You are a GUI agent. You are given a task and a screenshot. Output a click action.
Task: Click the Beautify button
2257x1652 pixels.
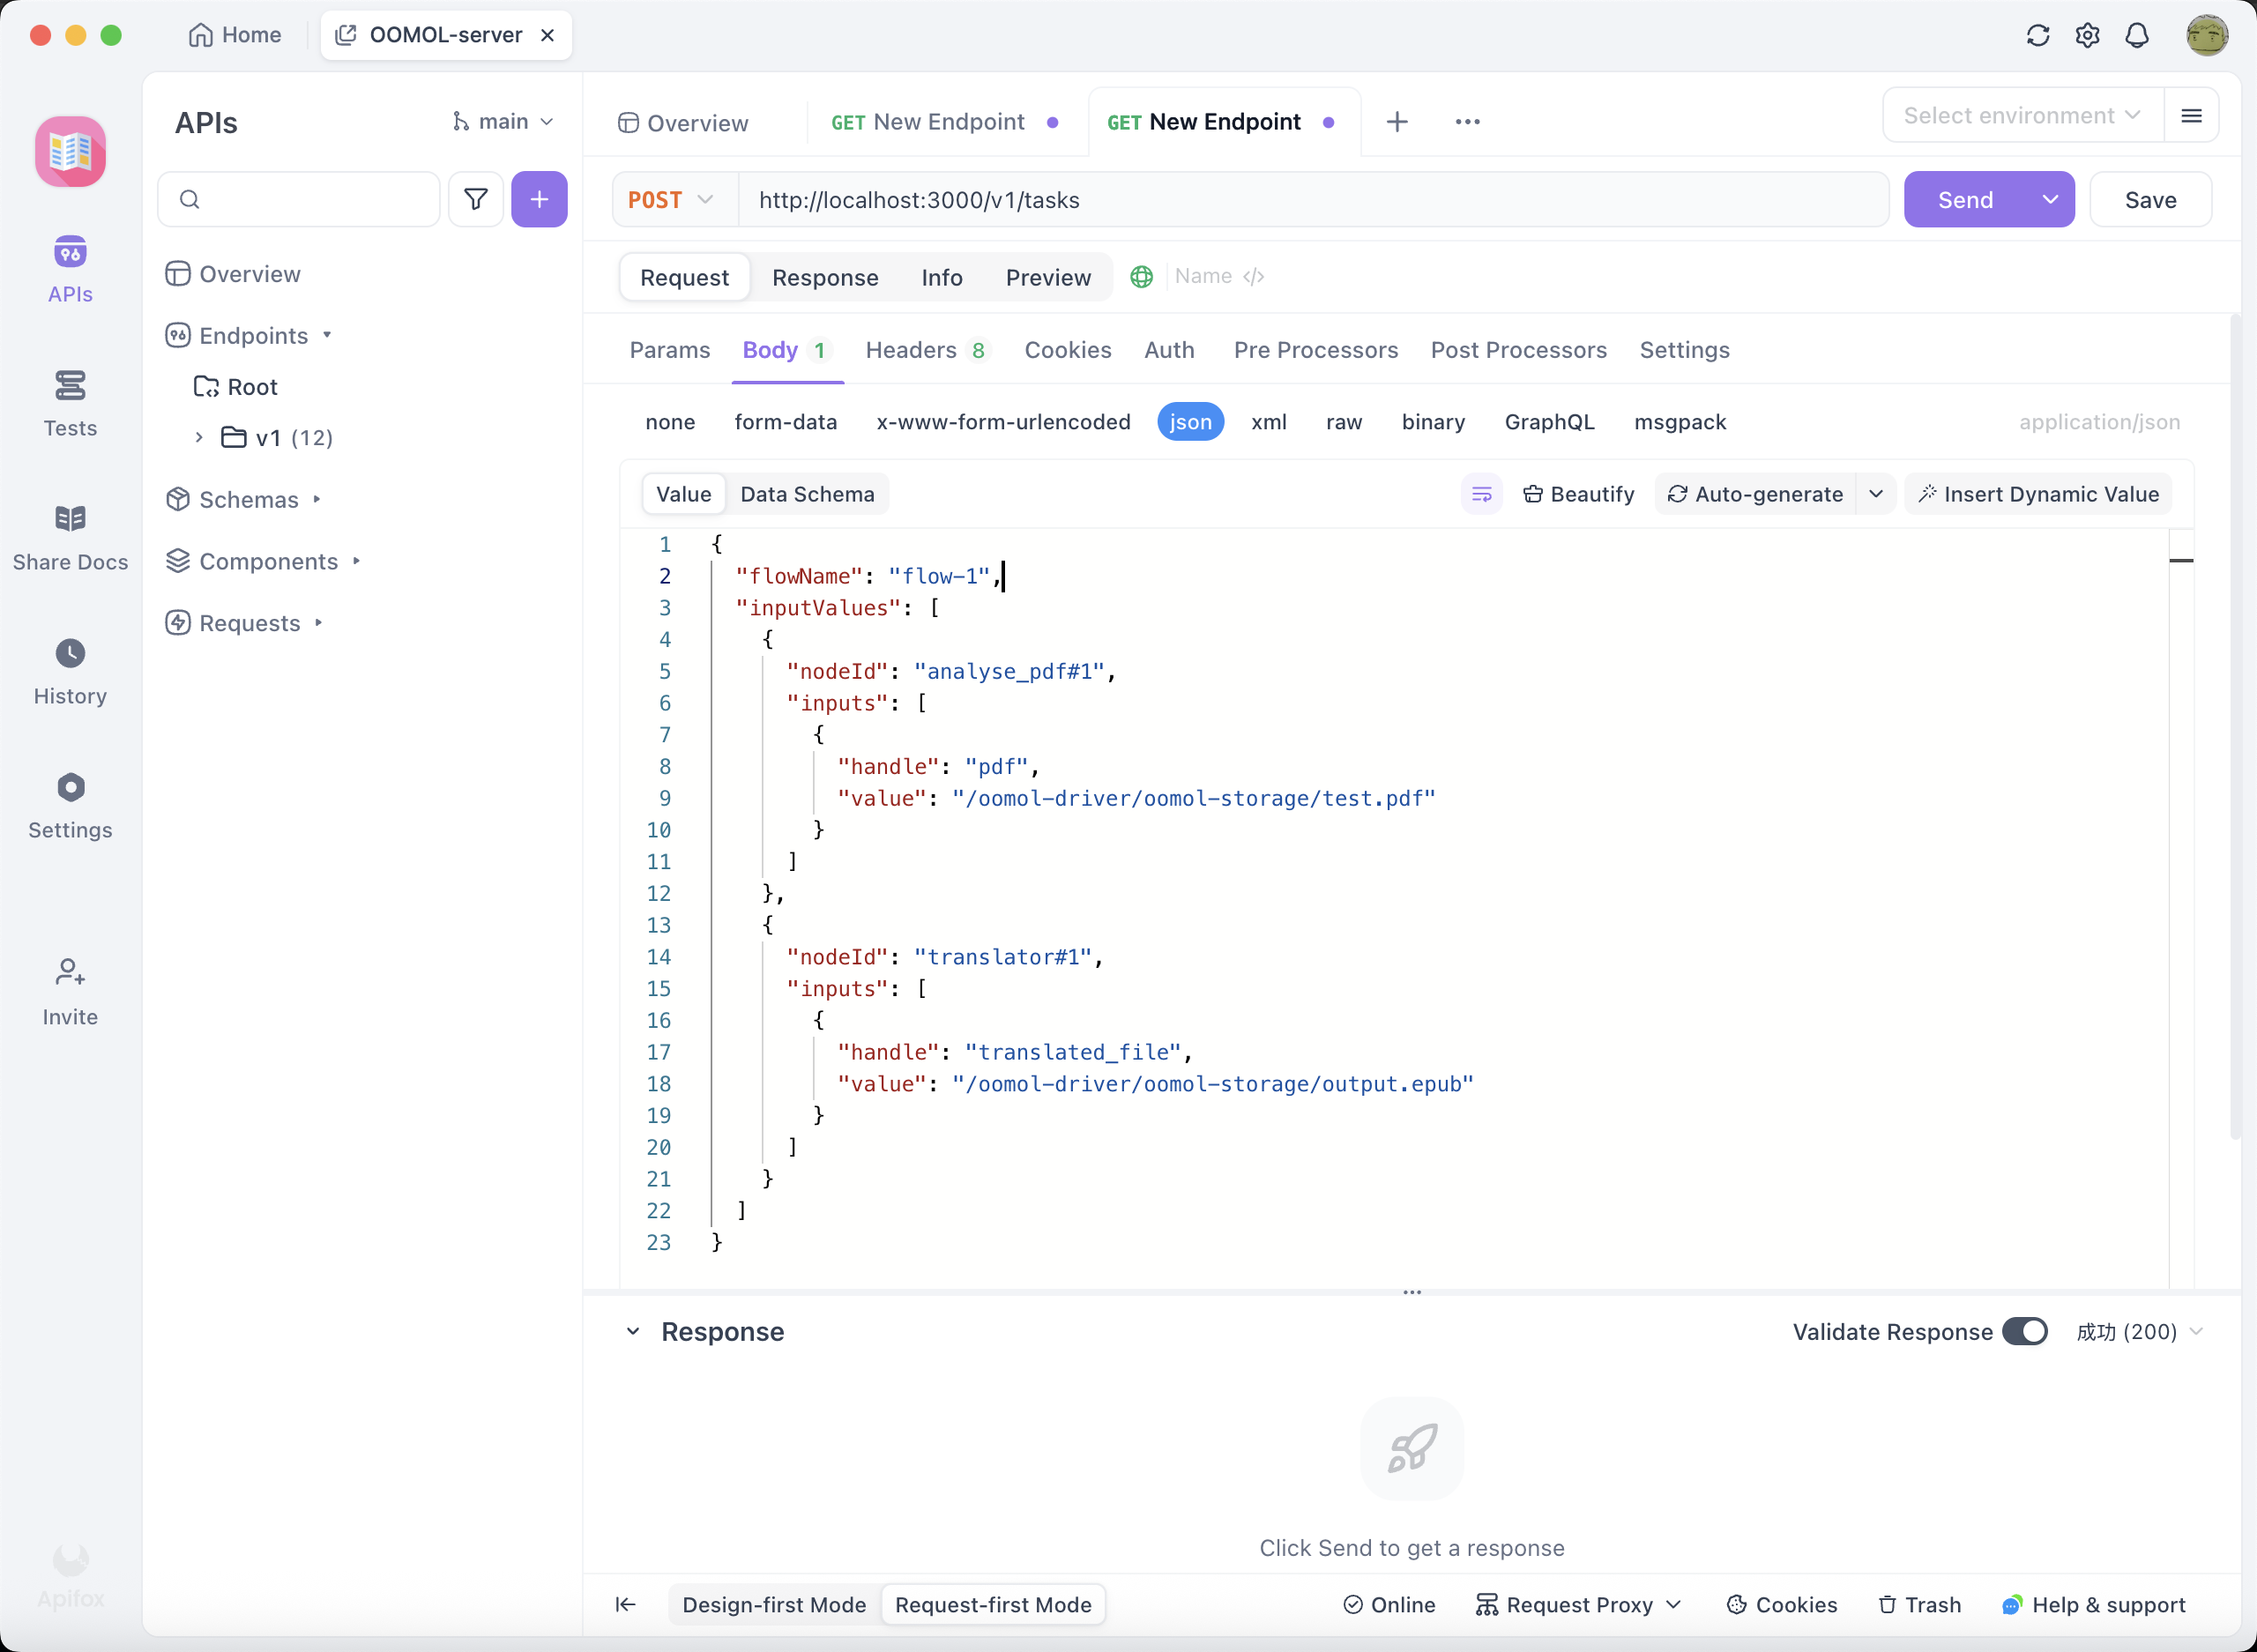[1578, 494]
